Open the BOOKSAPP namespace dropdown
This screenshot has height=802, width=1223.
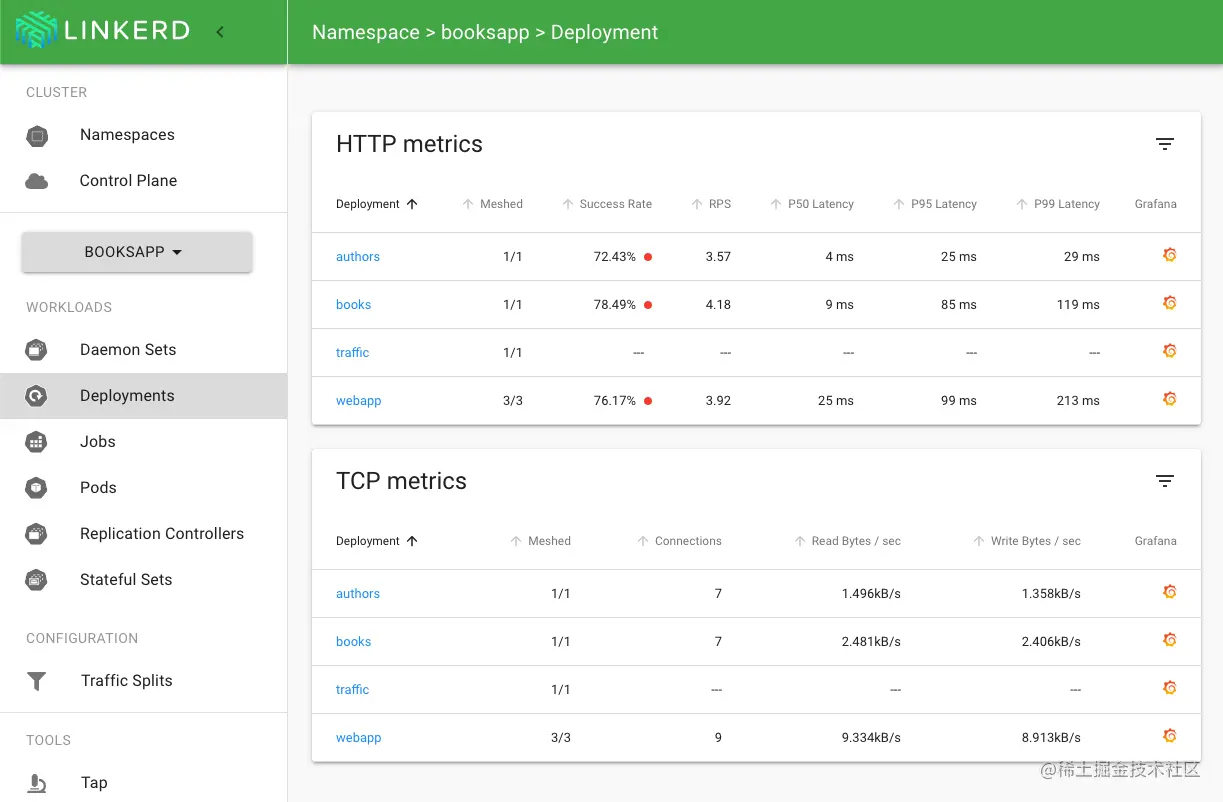point(136,252)
